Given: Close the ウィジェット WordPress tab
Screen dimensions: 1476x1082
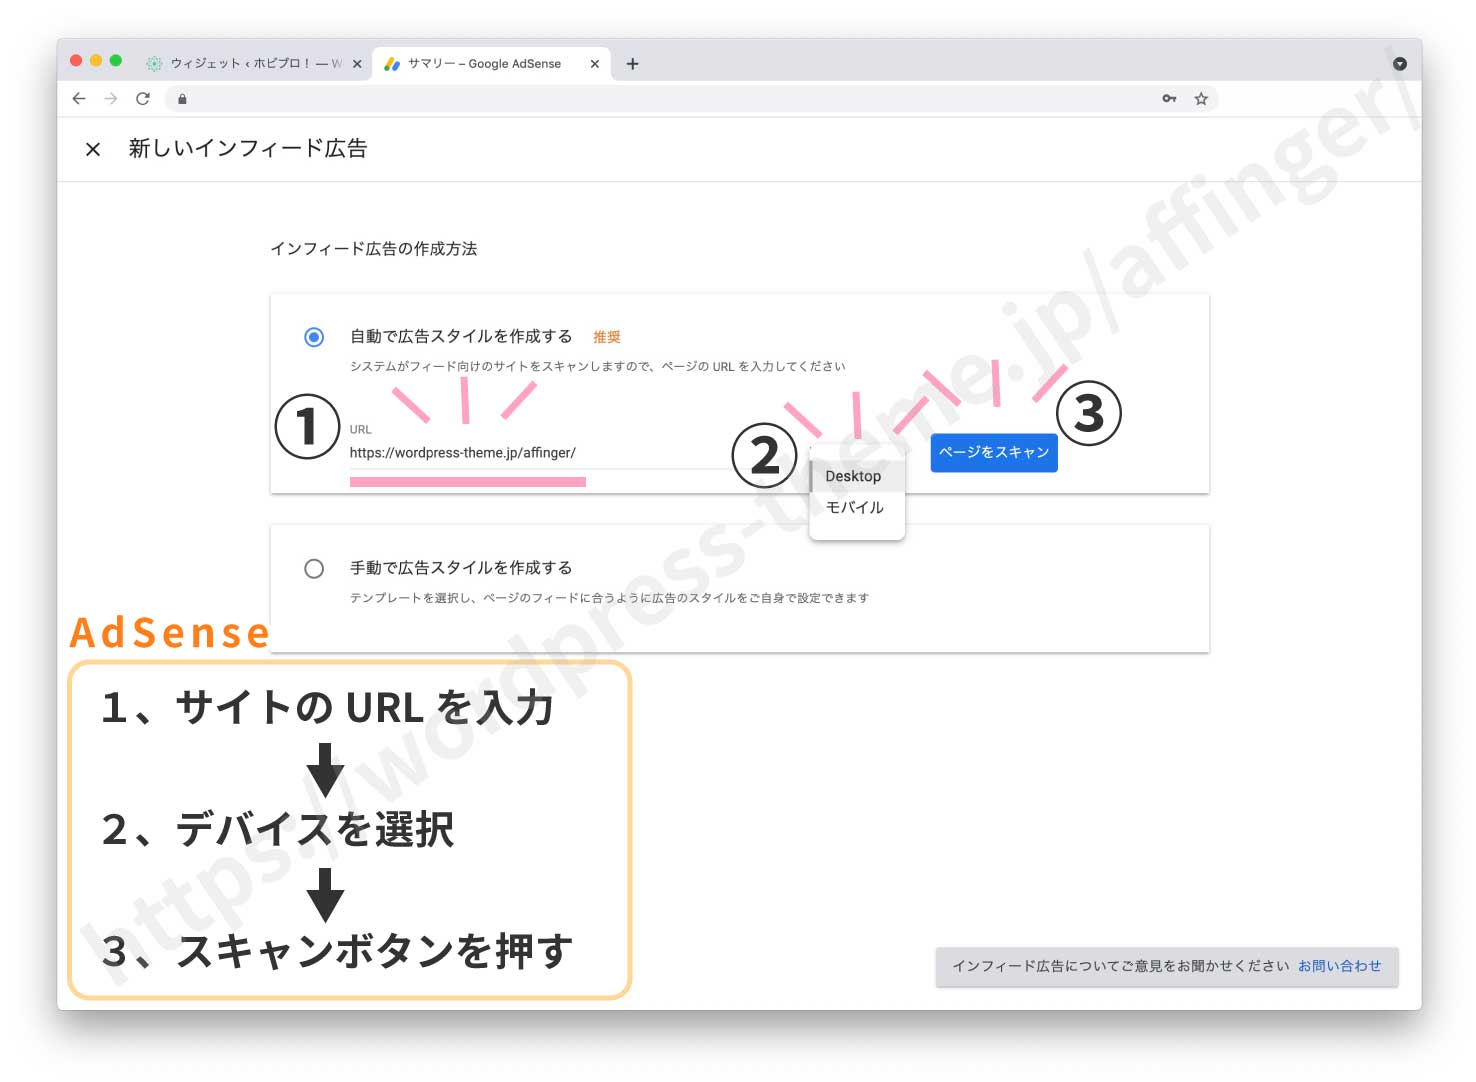Looking at the screenshot, I should 357,64.
